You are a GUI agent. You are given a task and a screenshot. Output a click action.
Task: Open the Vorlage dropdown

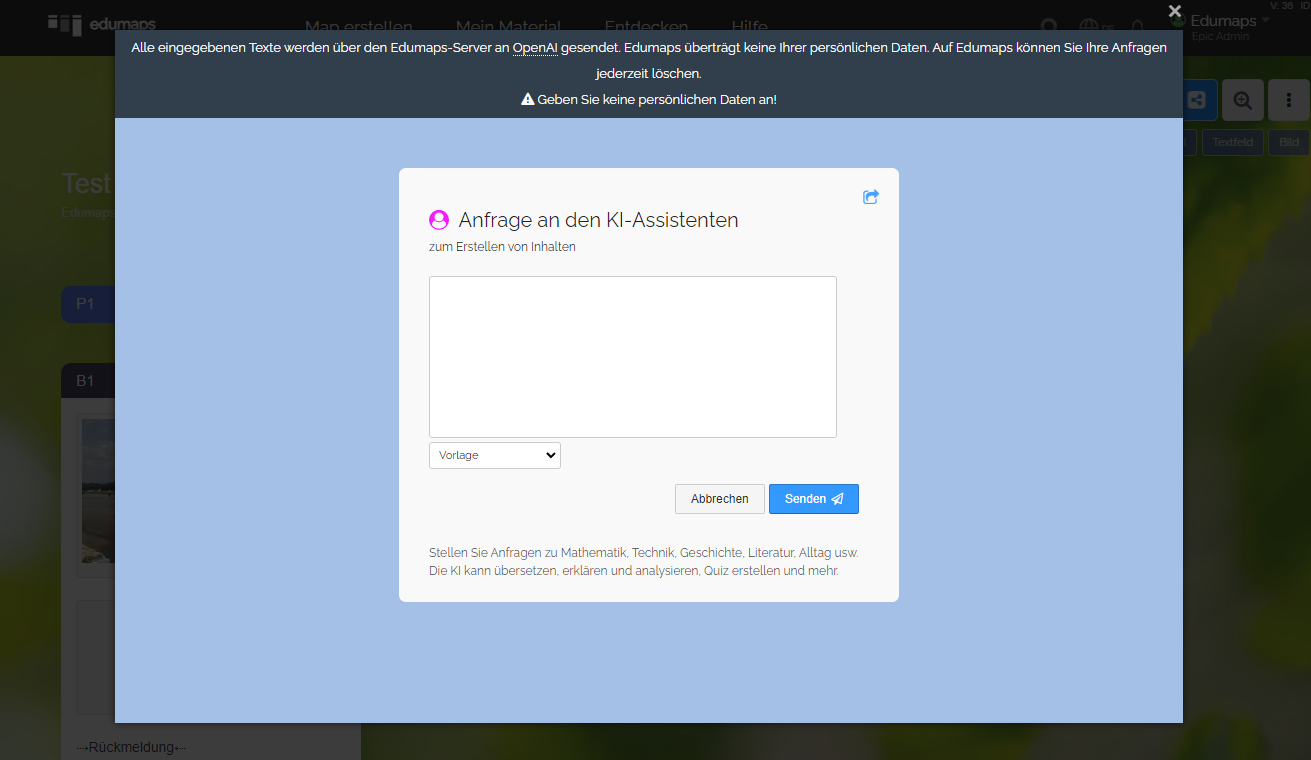coord(495,455)
